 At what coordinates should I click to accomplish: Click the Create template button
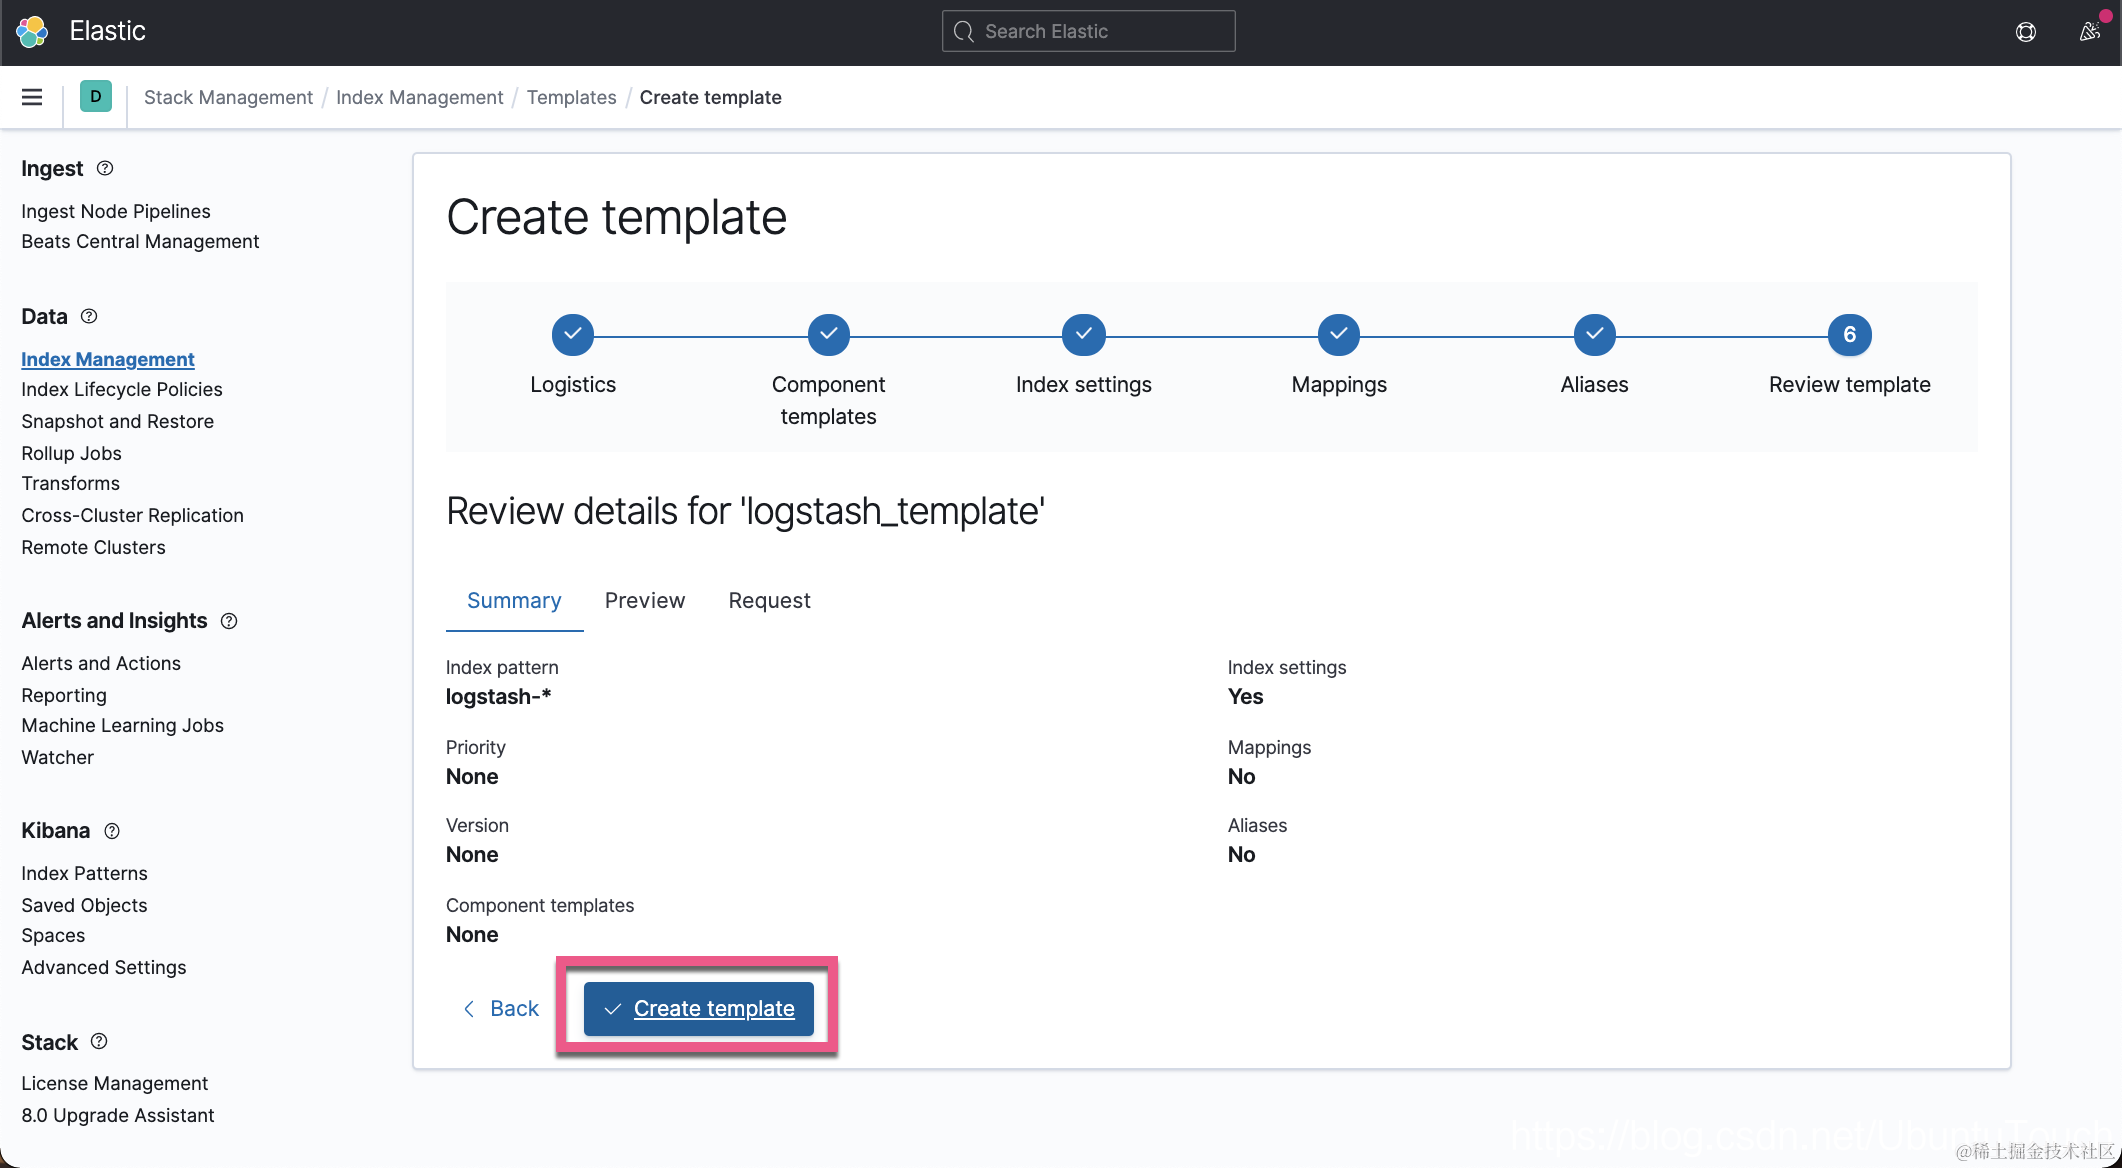pos(698,1008)
